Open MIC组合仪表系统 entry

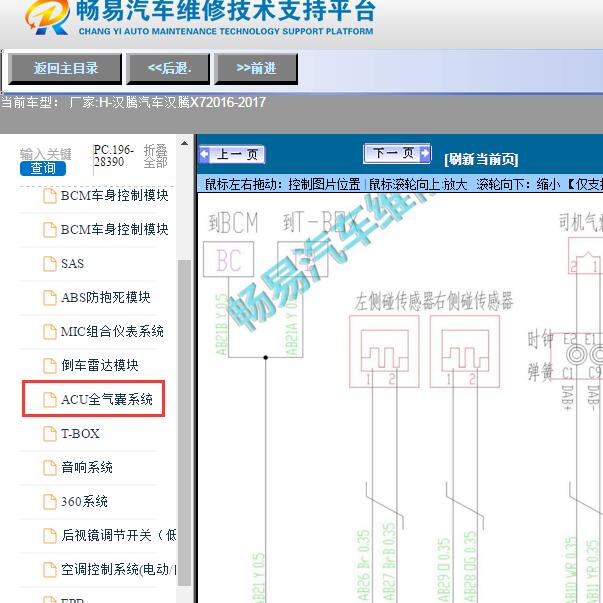pos(112,331)
